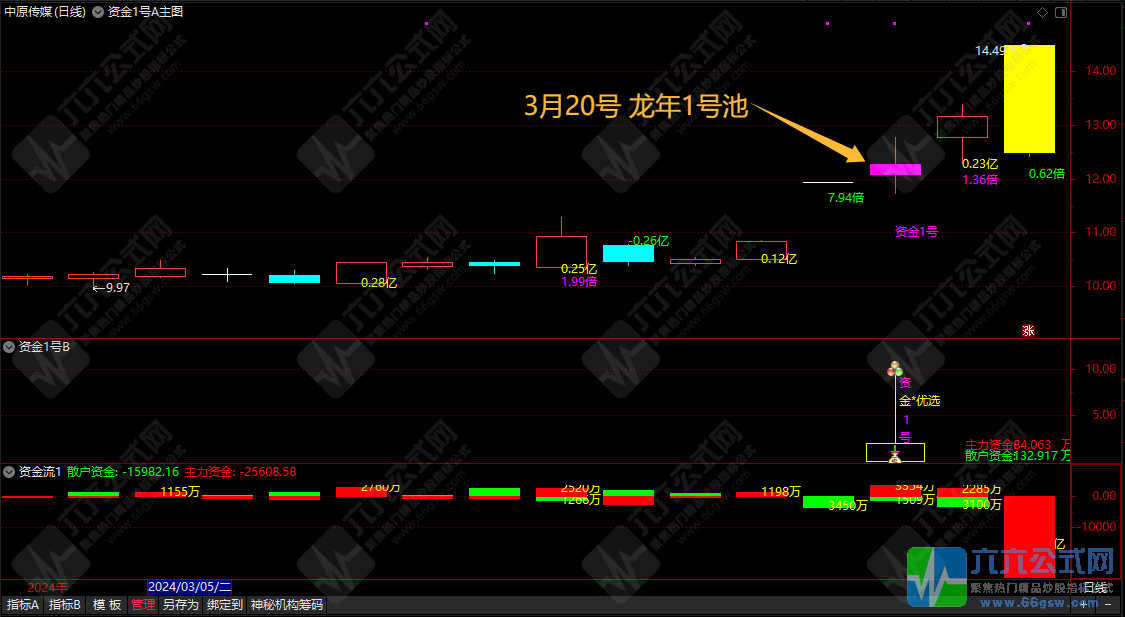Click the 绑定到 bind button
The width and height of the screenshot is (1125, 617).
coord(224,605)
